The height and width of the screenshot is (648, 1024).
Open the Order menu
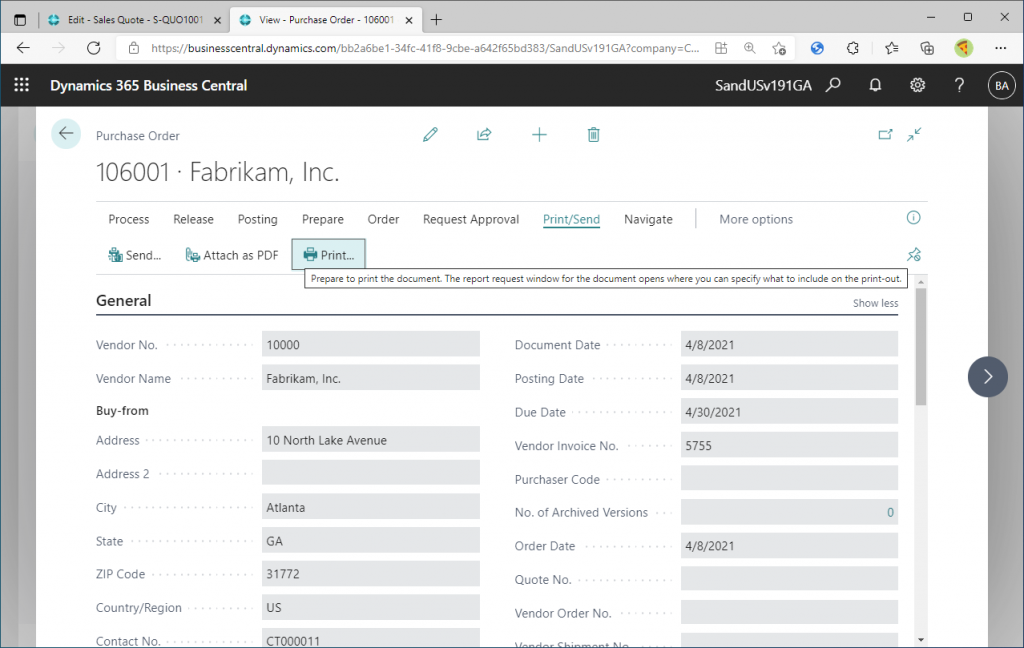point(383,219)
